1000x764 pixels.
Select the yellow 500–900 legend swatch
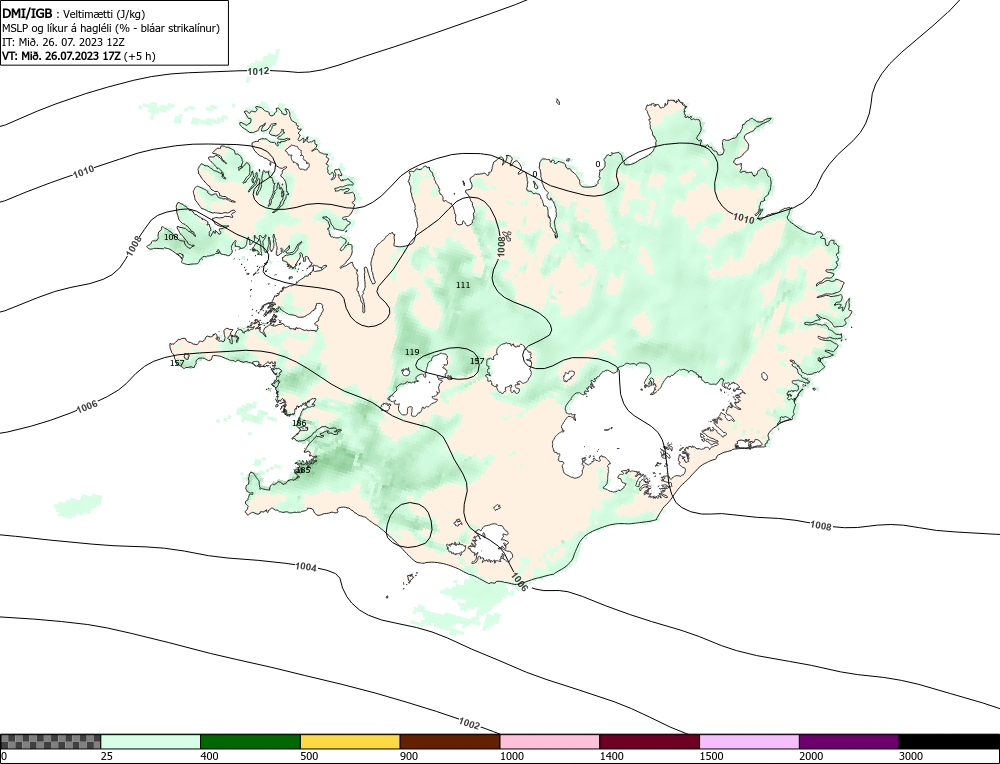[x=350, y=741]
